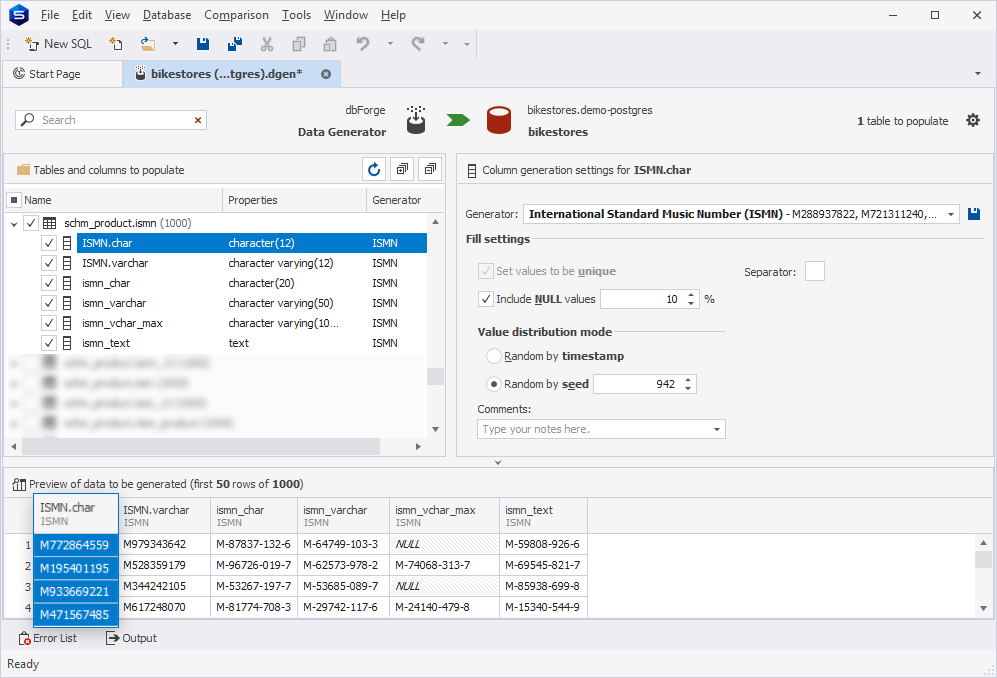Click the New SQL toolbar button

tap(58, 44)
